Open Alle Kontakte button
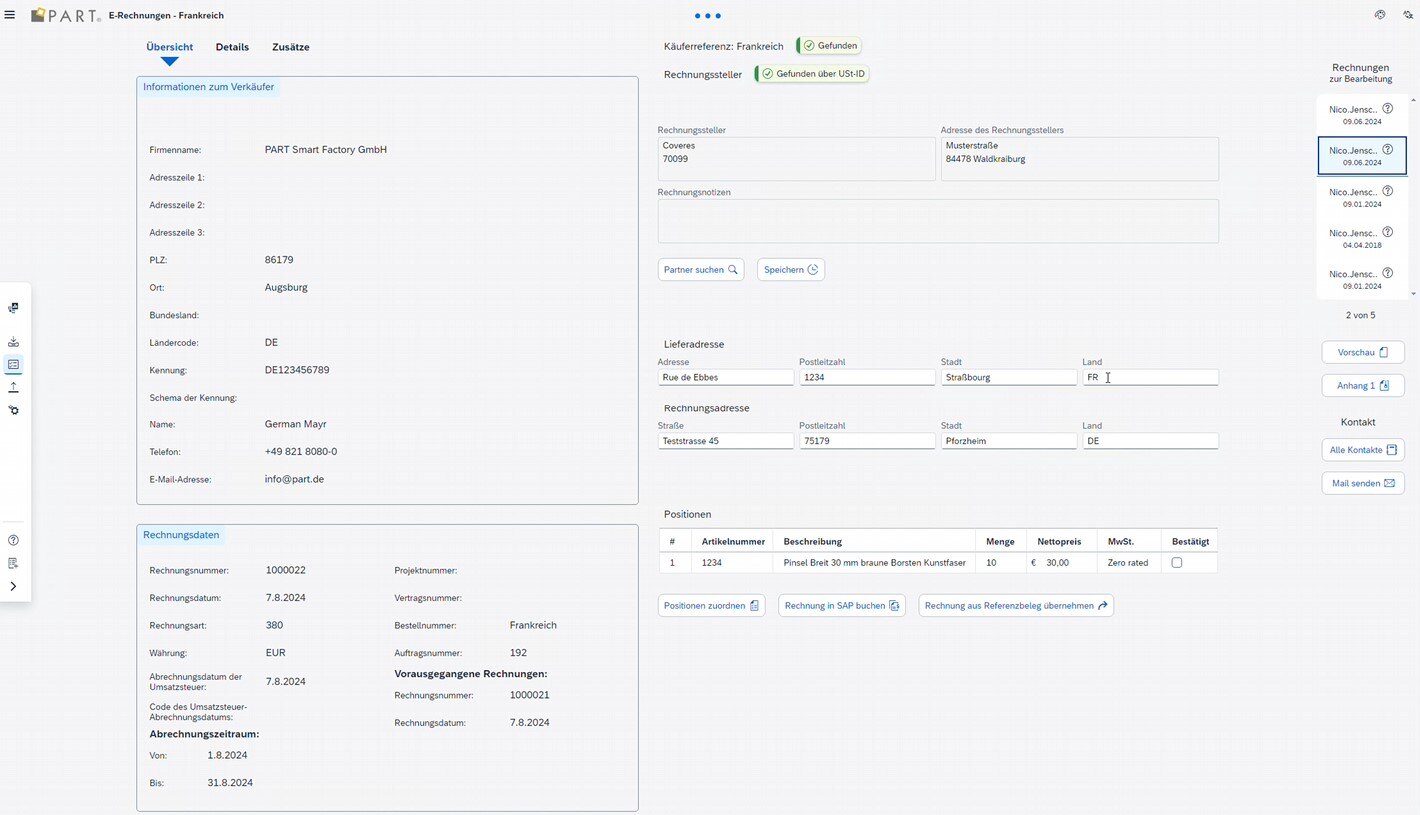 tap(1363, 450)
